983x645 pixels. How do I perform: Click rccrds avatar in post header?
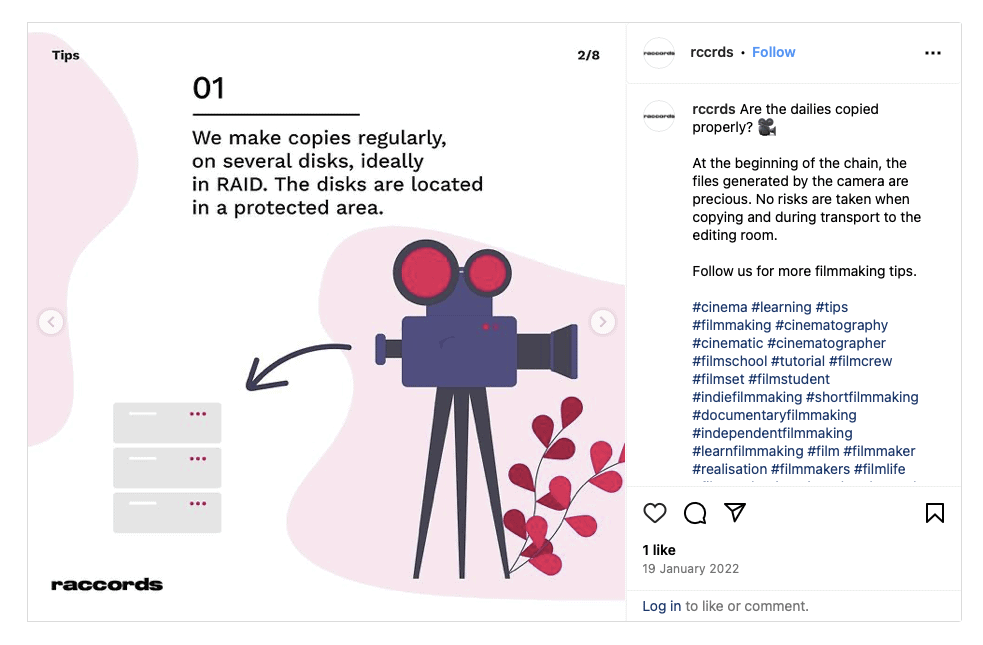[659, 53]
